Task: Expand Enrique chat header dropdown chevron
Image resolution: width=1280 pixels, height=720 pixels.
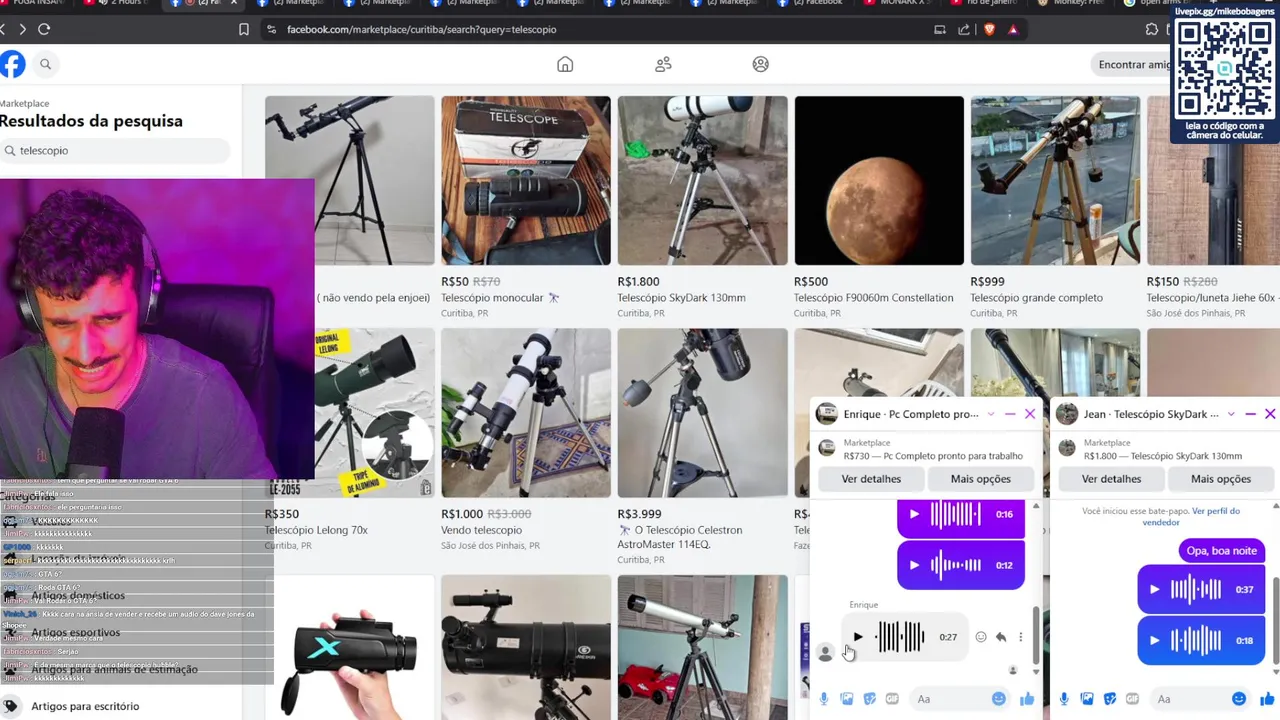Action: (x=991, y=414)
